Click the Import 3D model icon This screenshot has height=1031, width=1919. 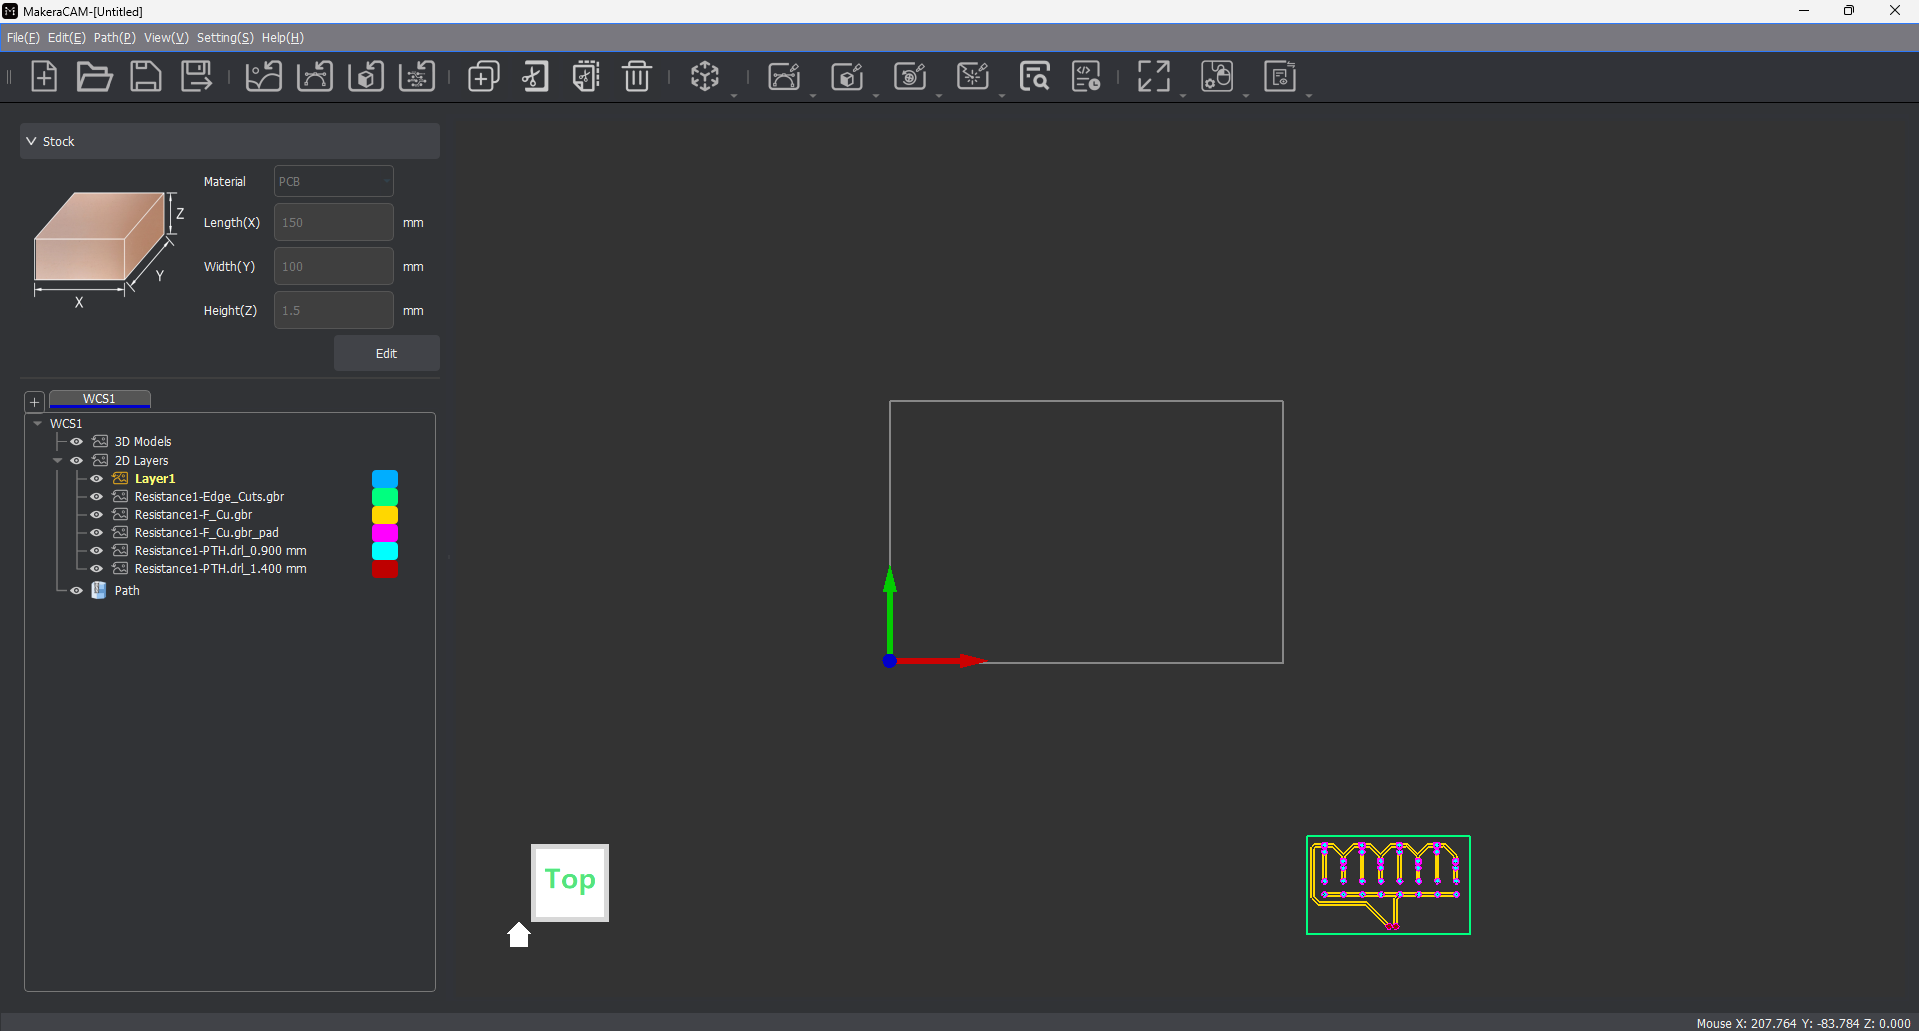click(366, 76)
